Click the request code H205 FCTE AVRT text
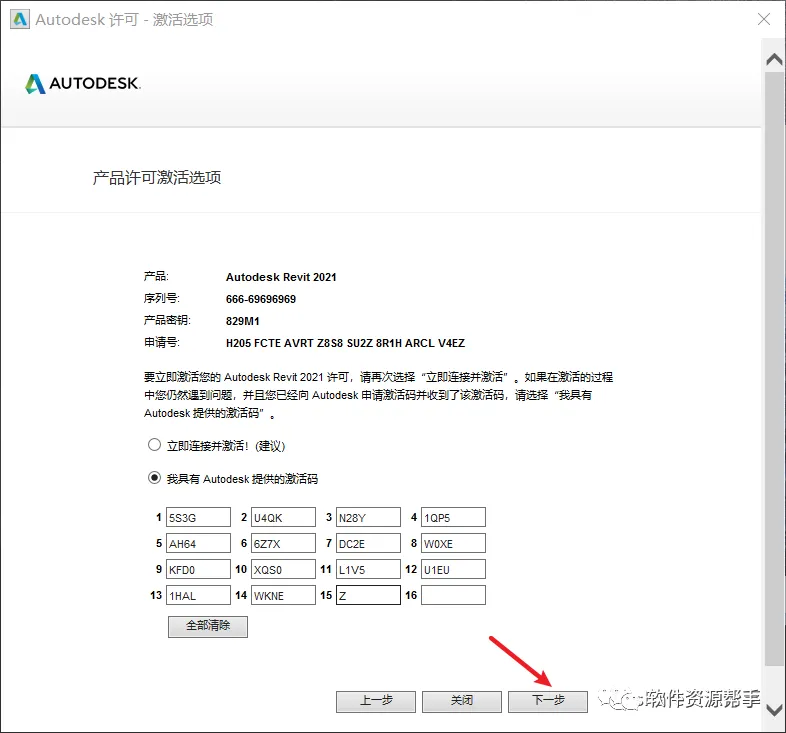Viewport: 786px width, 733px height. 345,343
